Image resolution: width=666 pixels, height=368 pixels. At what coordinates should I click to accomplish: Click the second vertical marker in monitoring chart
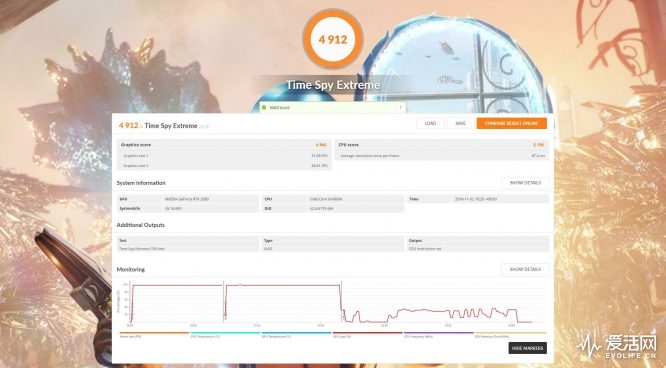tap(224, 302)
